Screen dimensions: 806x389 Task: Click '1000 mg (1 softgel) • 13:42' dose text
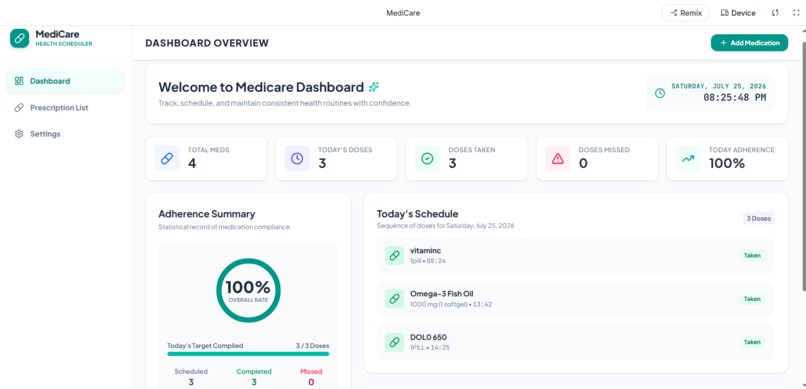(x=451, y=304)
